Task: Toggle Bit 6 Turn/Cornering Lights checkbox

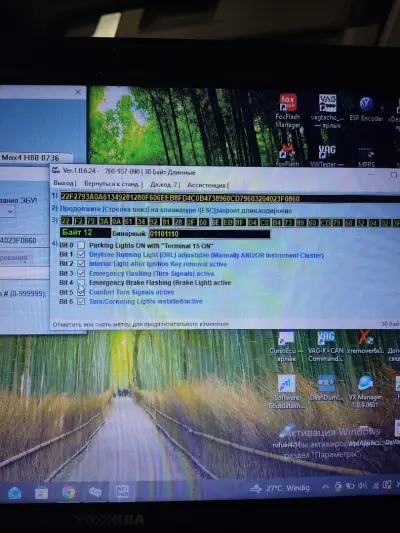Action: (x=81, y=302)
